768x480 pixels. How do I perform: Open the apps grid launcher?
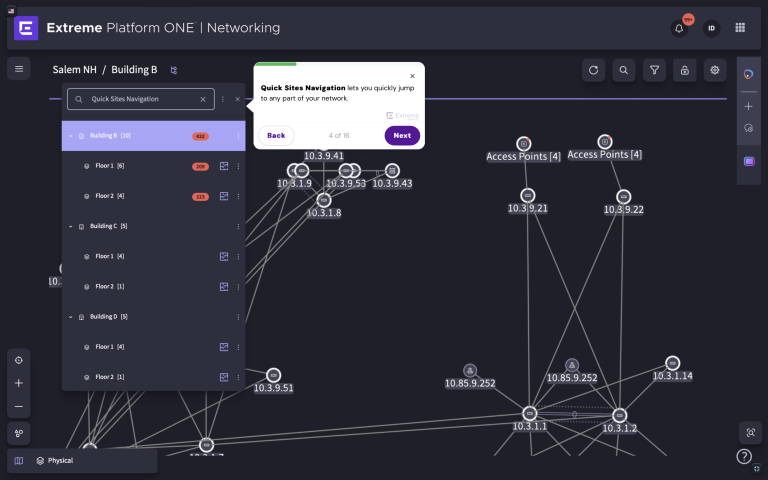(x=740, y=28)
